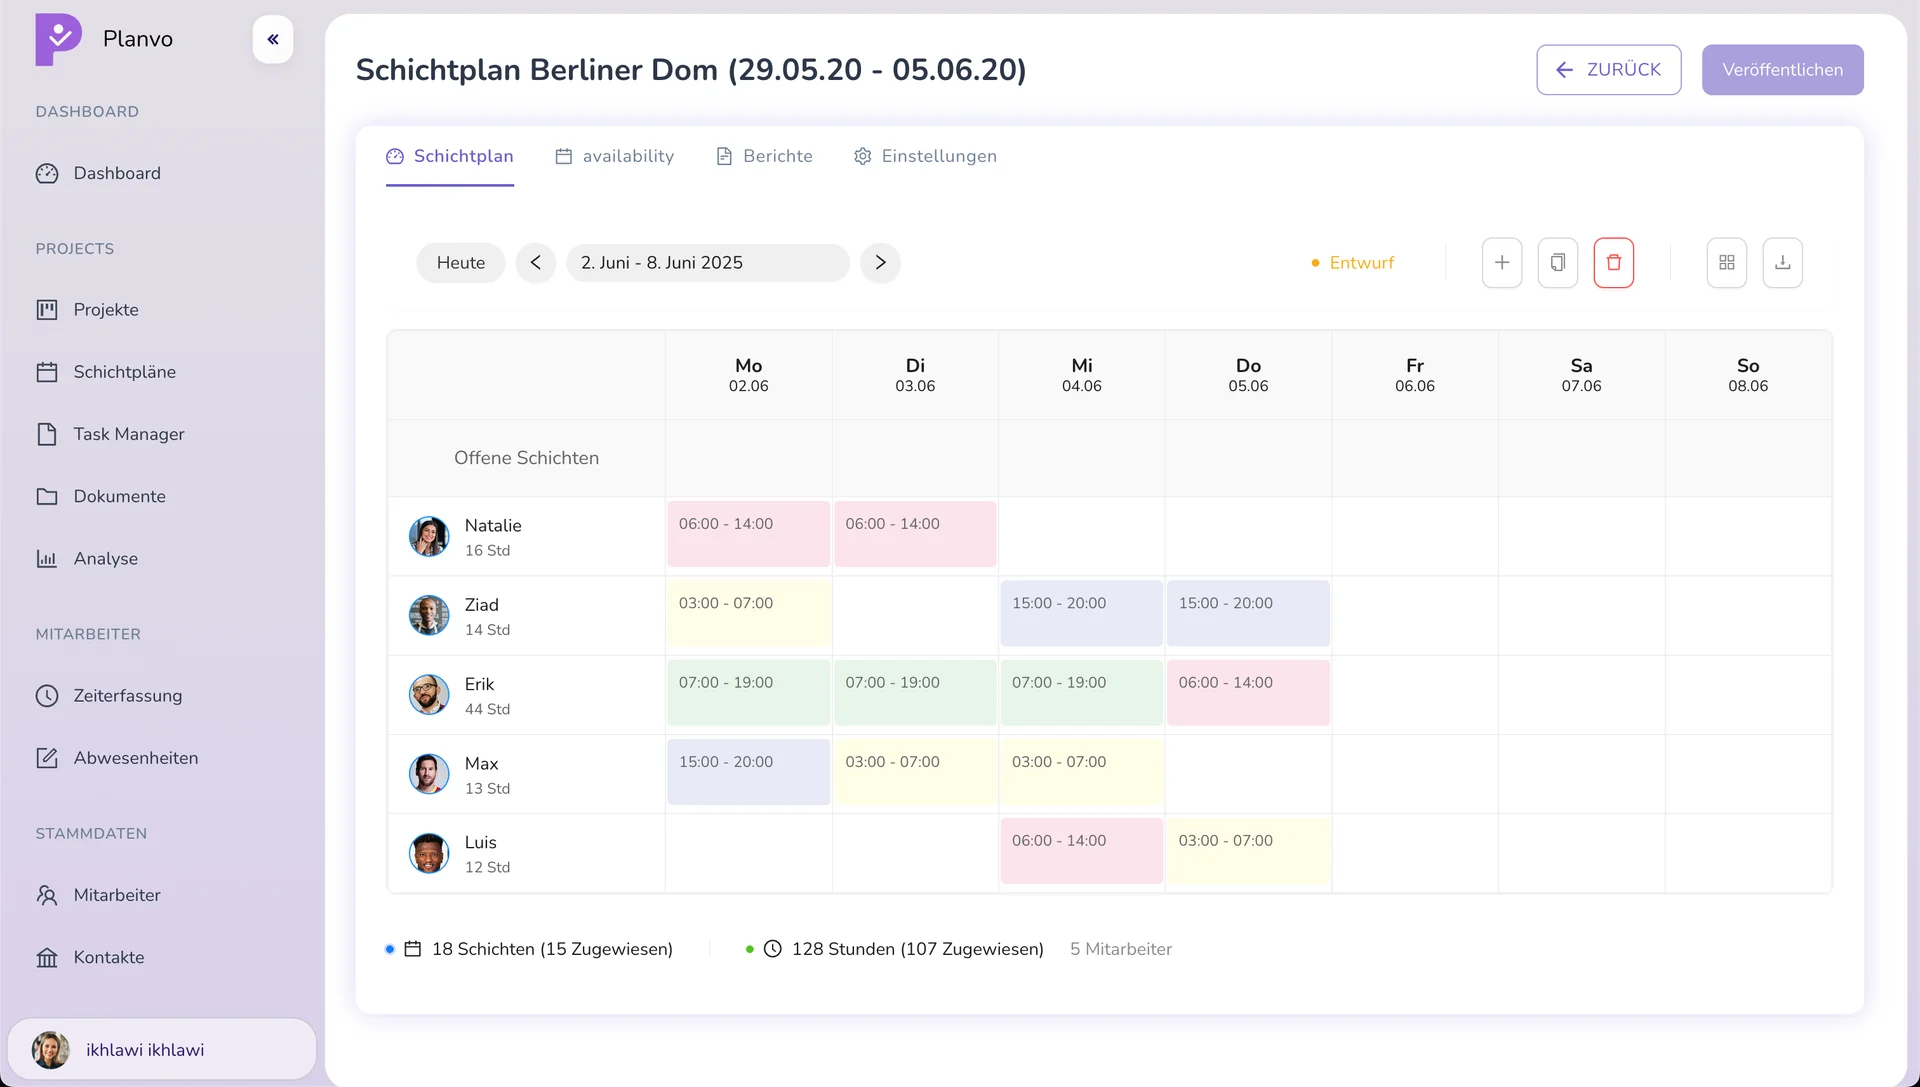
Task: Click the plus icon to add shift
Action: coord(1501,263)
